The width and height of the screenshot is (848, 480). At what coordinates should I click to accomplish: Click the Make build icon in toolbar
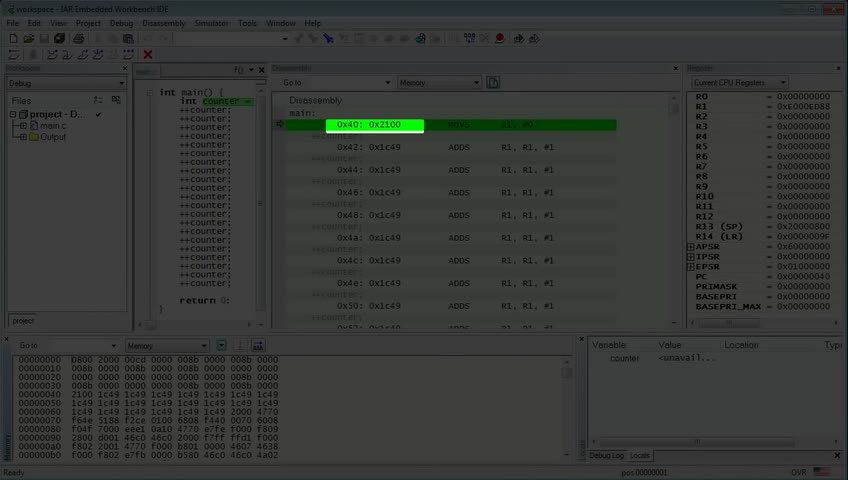tap(420, 38)
